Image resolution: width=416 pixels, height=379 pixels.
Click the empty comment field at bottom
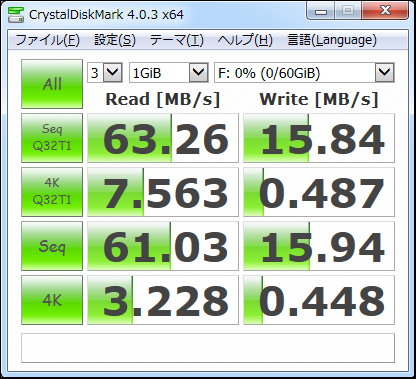pos(208,348)
